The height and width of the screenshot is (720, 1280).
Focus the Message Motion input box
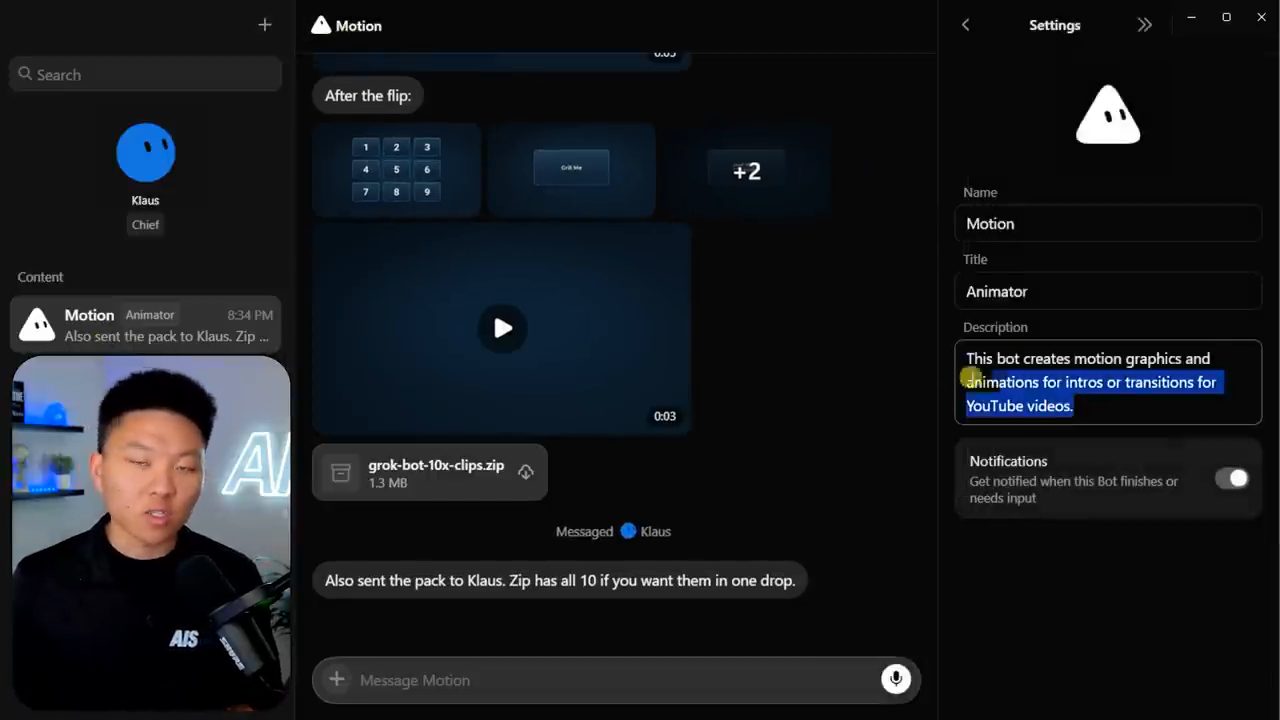pos(615,680)
